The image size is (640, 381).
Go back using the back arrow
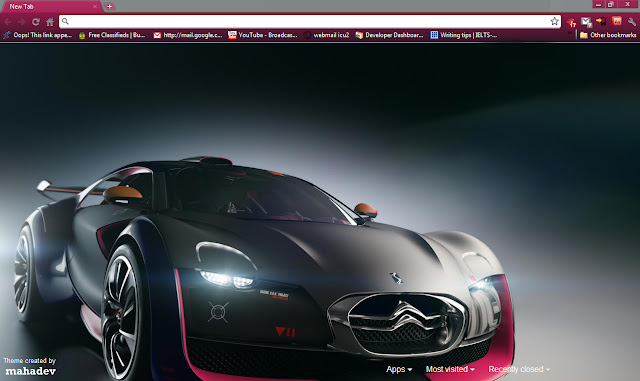pyautogui.click(x=8, y=22)
